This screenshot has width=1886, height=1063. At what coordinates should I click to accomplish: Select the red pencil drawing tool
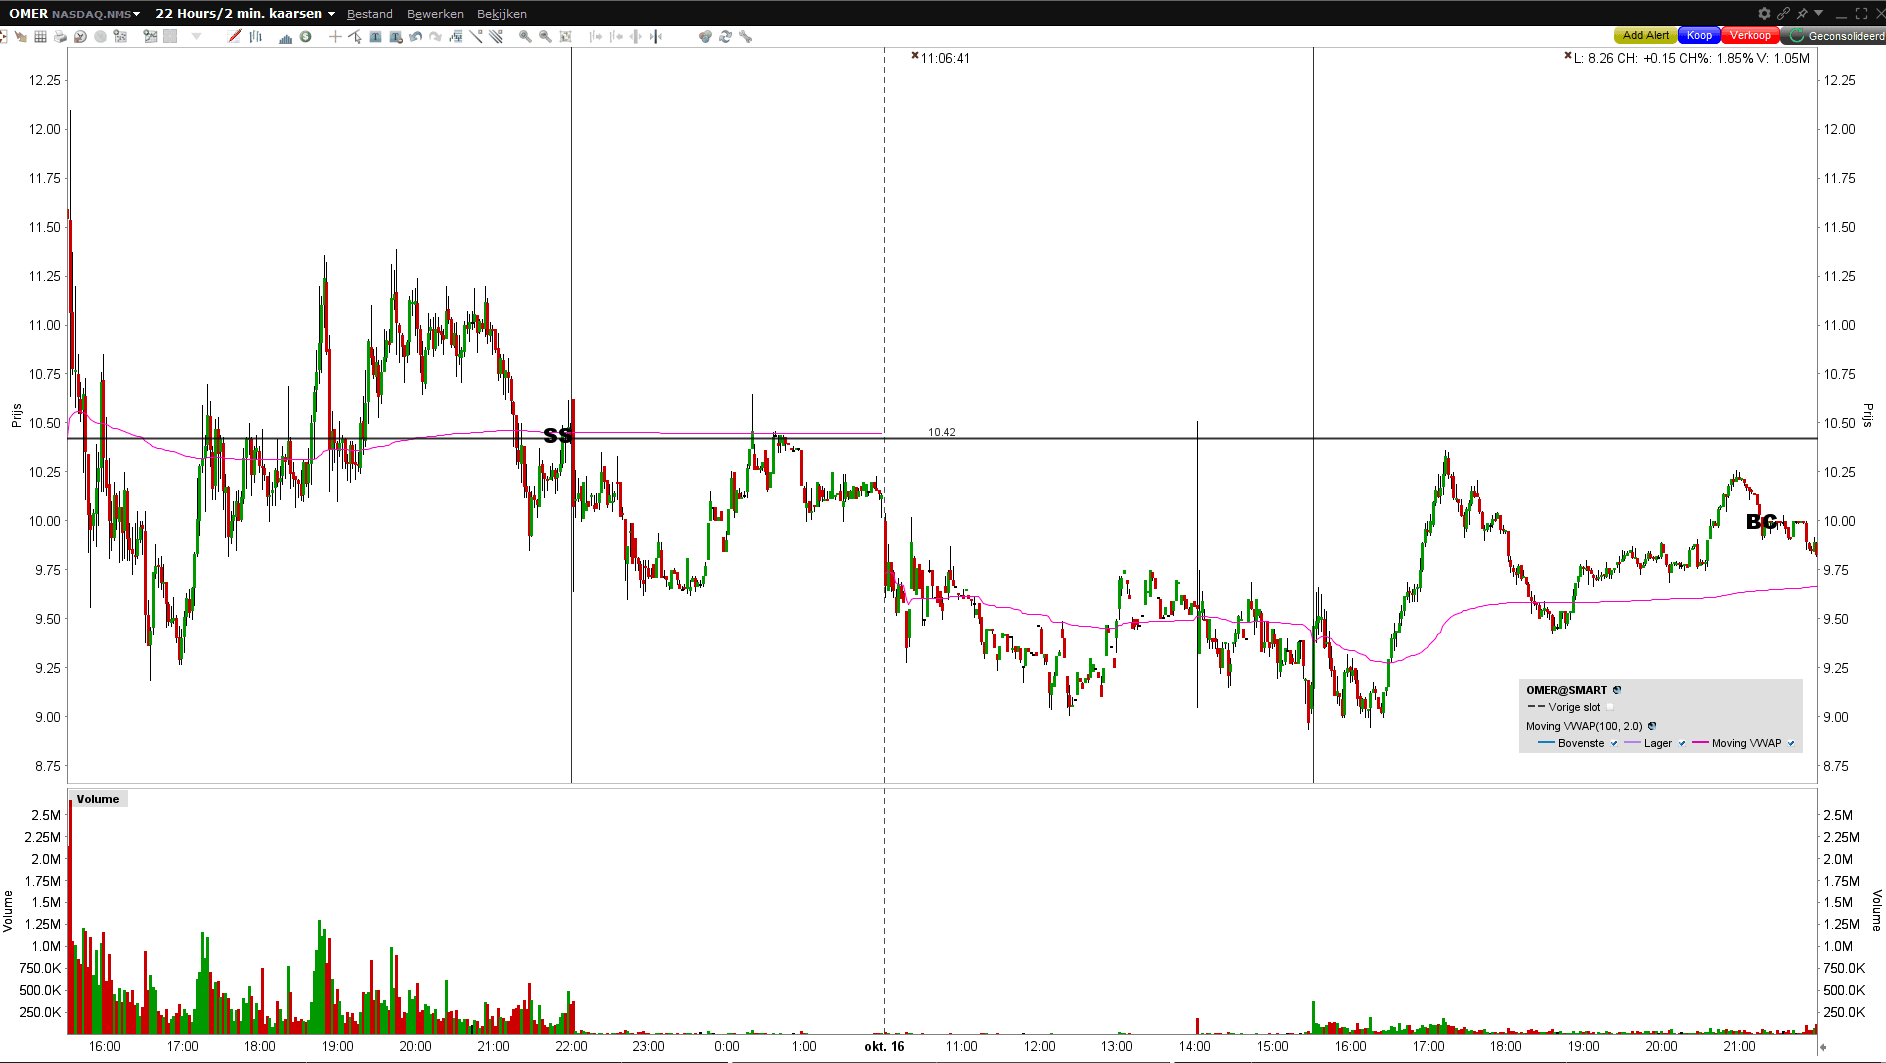click(234, 36)
